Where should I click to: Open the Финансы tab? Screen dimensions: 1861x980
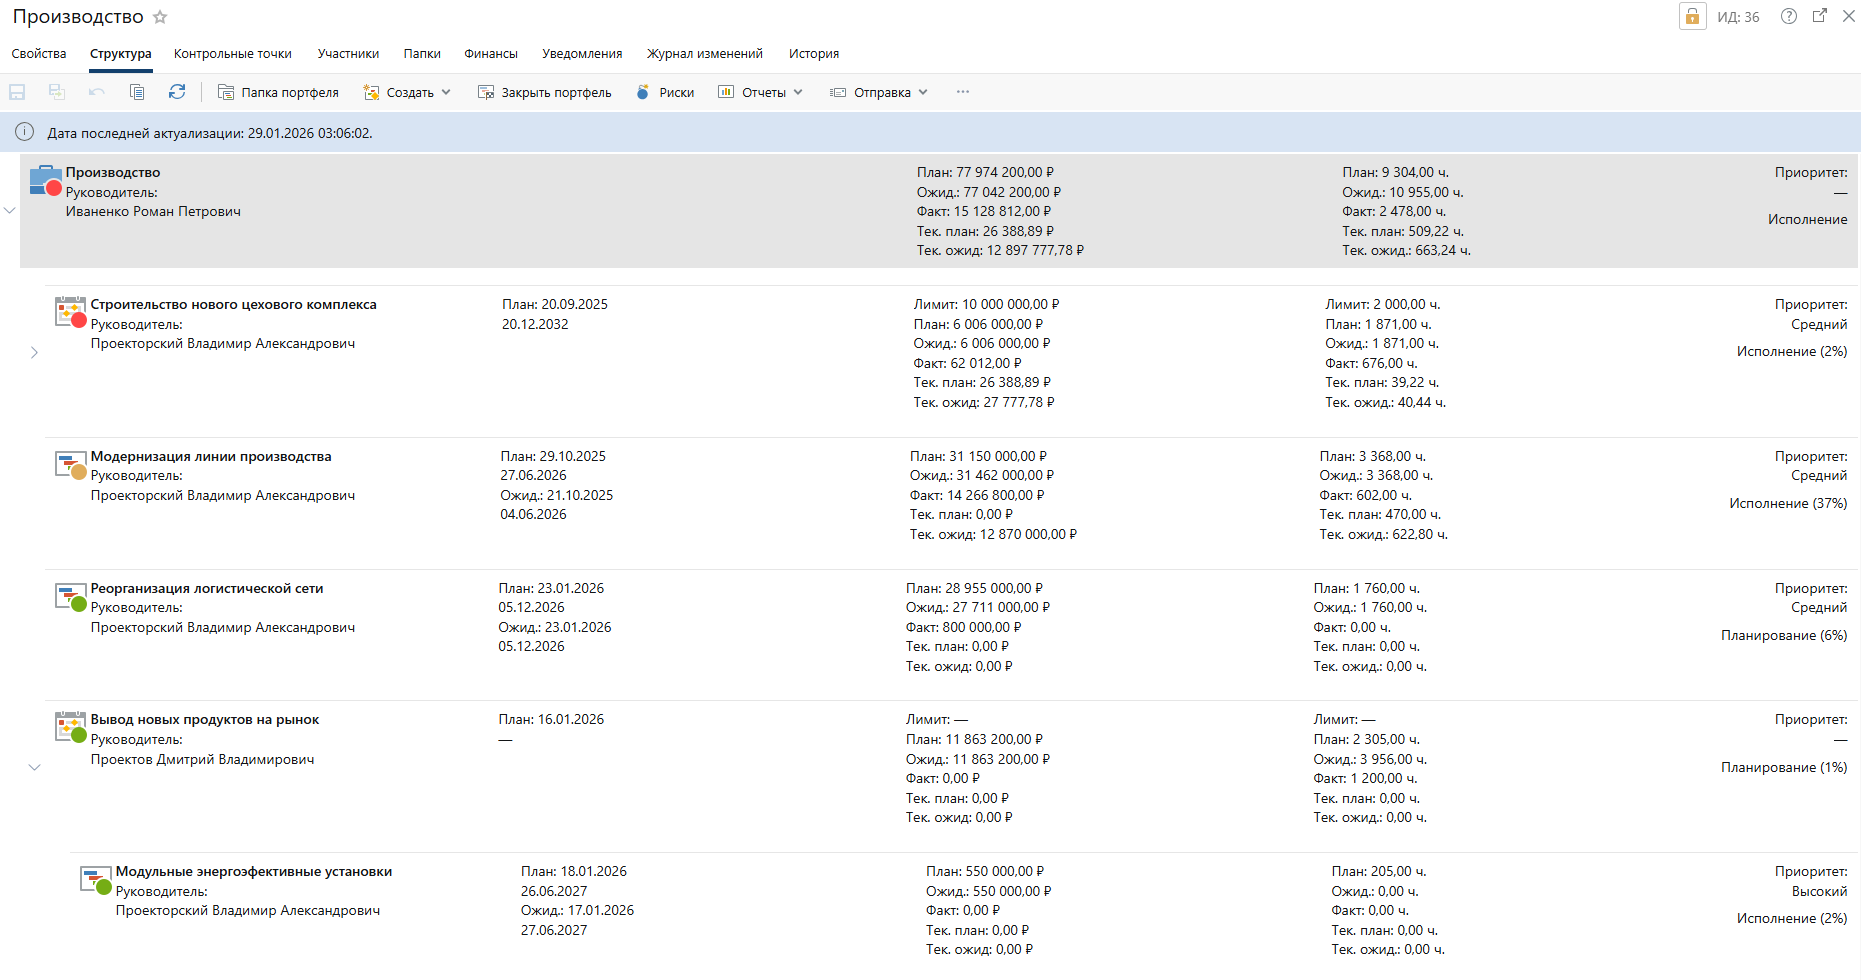[x=490, y=54]
